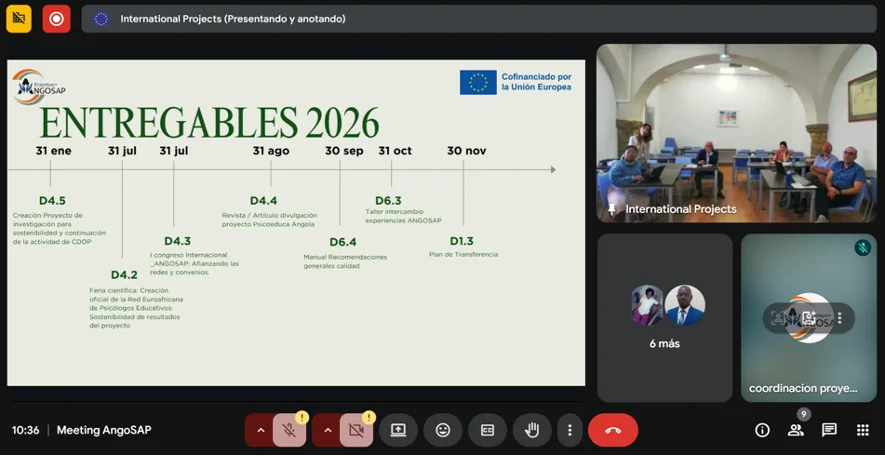Image resolution: width=885 pixels, height=456 pixels.
Task: Click the yellow captions-off icon at top left
Action: (19, 18)
